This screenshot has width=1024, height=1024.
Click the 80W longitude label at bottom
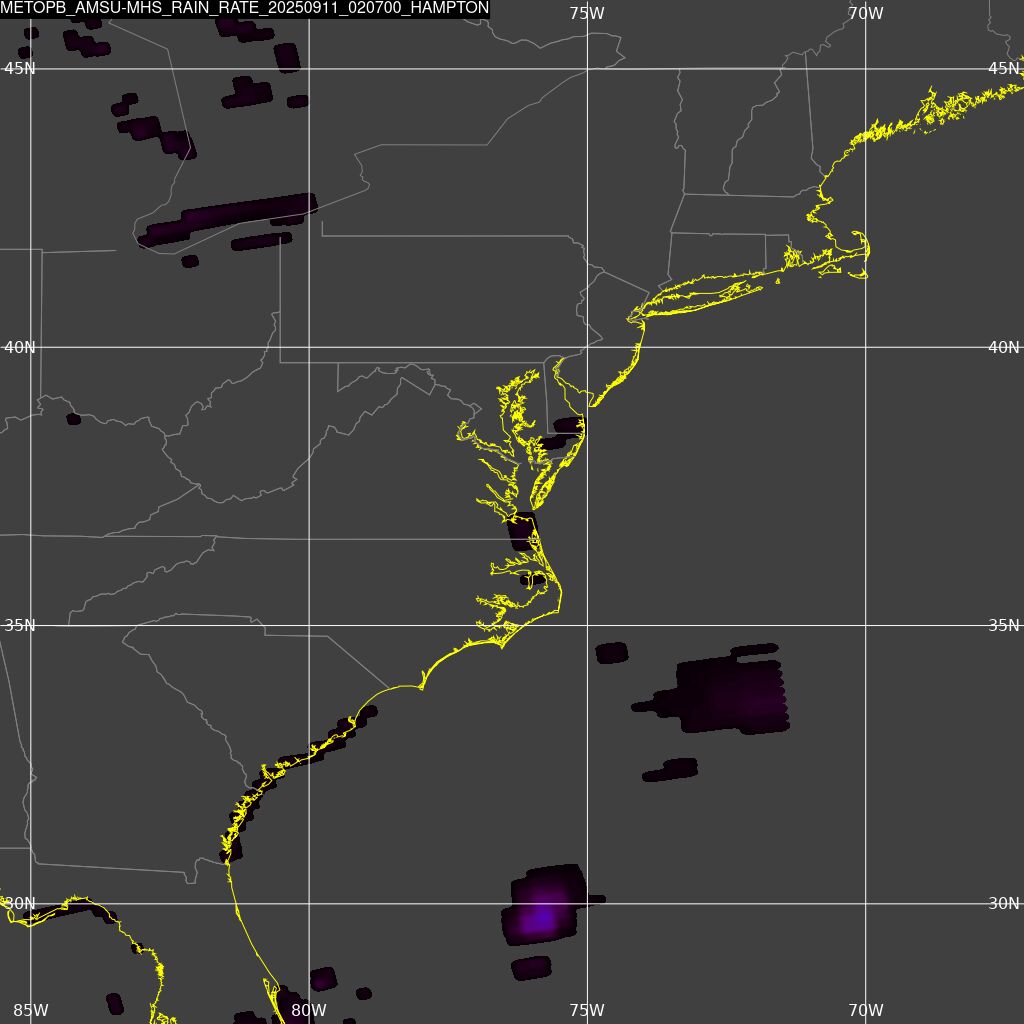pos(309,1010)
